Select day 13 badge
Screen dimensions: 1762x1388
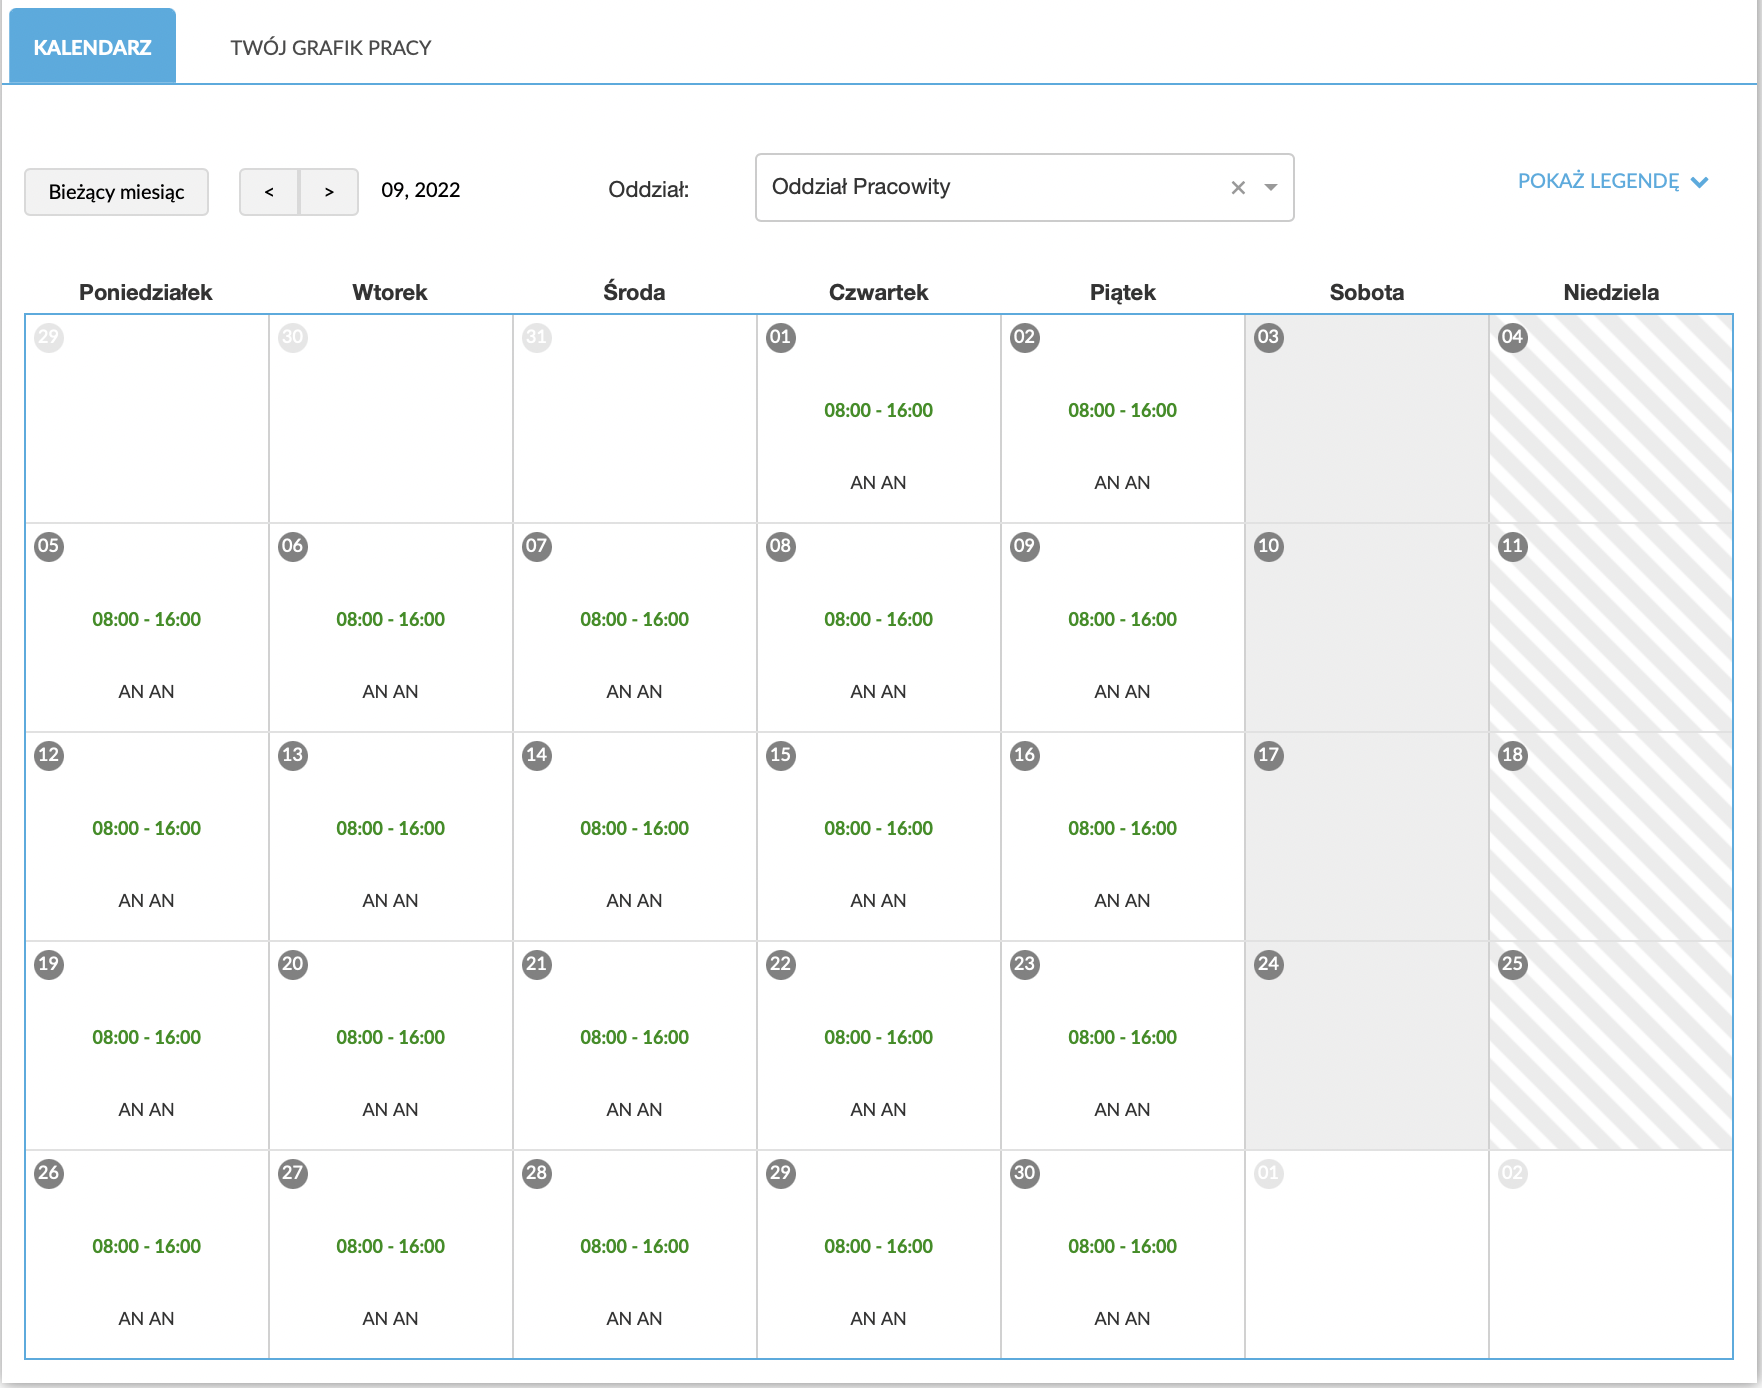293,755
